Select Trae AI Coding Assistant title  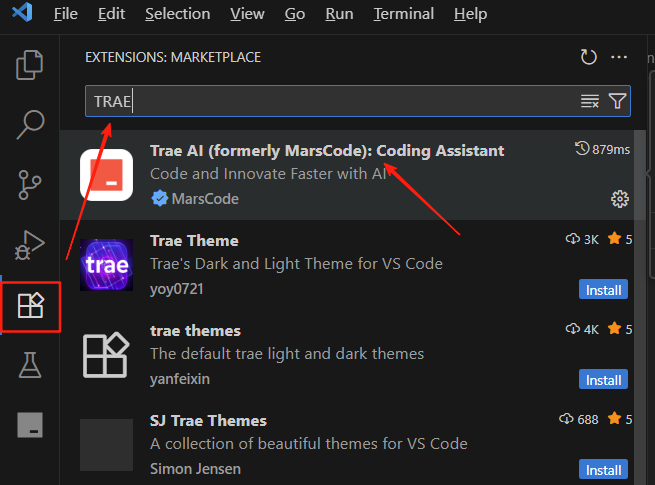[327, 151]
